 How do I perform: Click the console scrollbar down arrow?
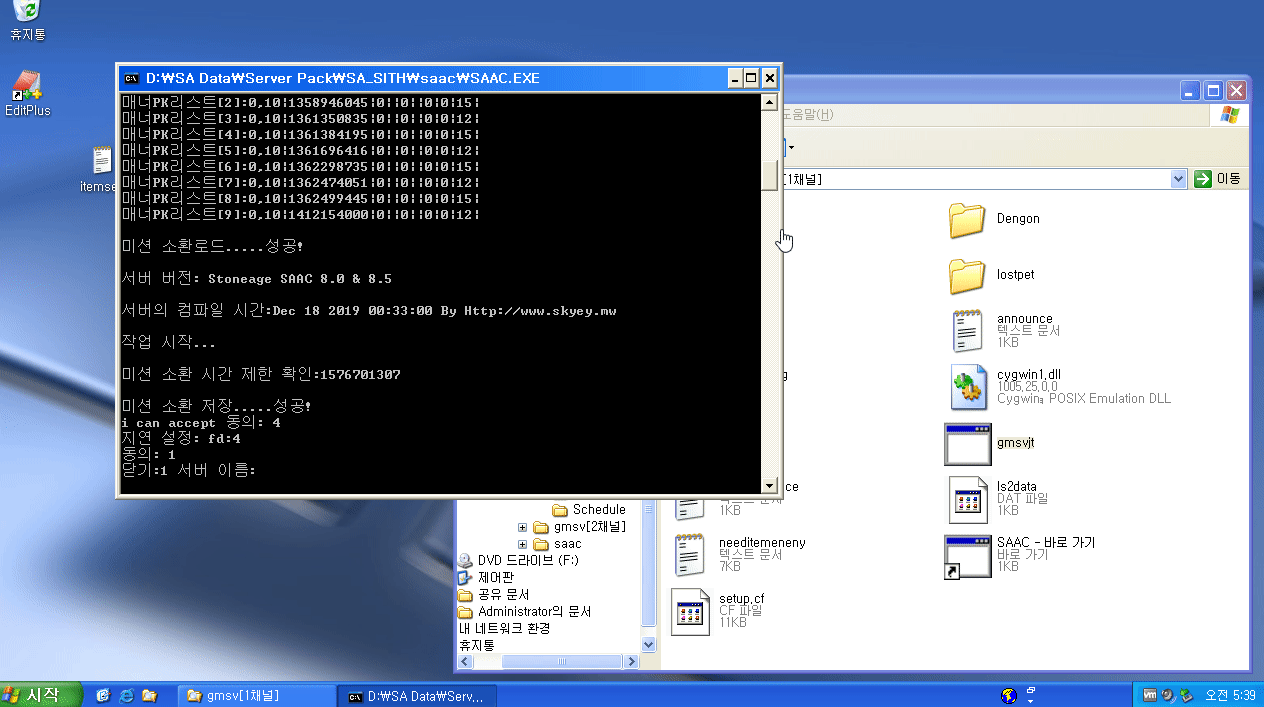click(x=769, y=486)
